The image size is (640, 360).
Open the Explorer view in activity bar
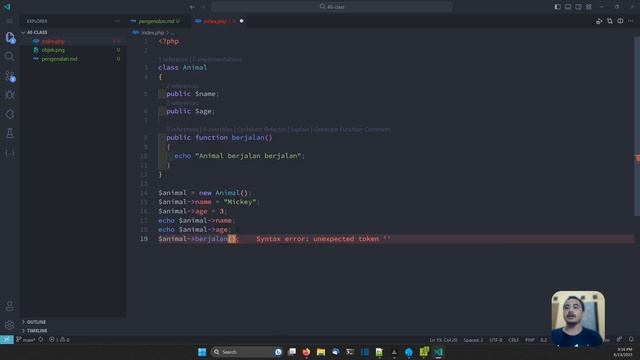10,38
